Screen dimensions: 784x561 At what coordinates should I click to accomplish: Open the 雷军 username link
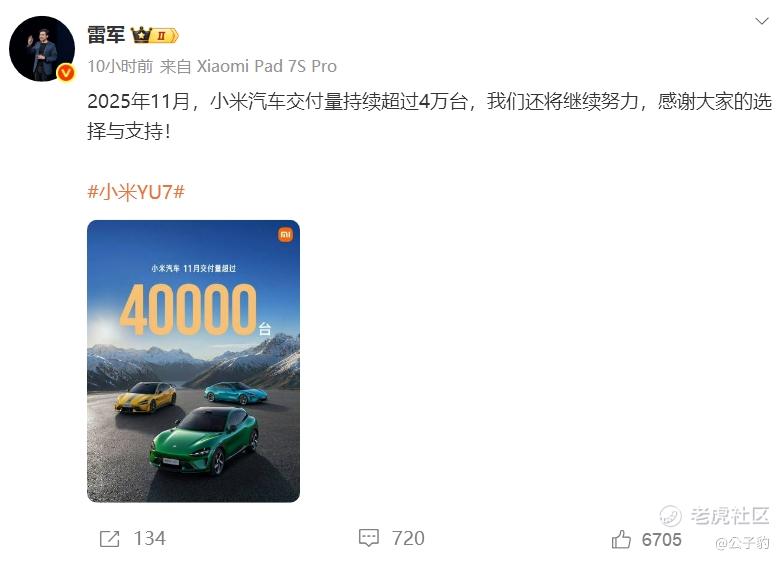pyautogui.click(x=106, y=35)
